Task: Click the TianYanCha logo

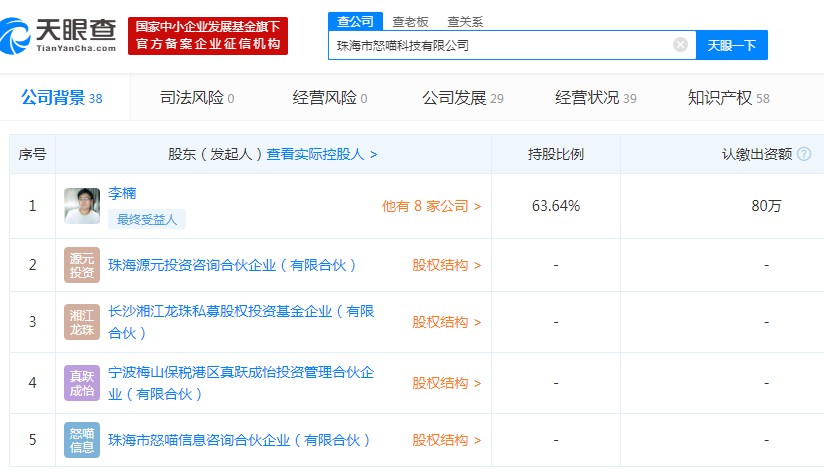Action: [x=58, y=36]
